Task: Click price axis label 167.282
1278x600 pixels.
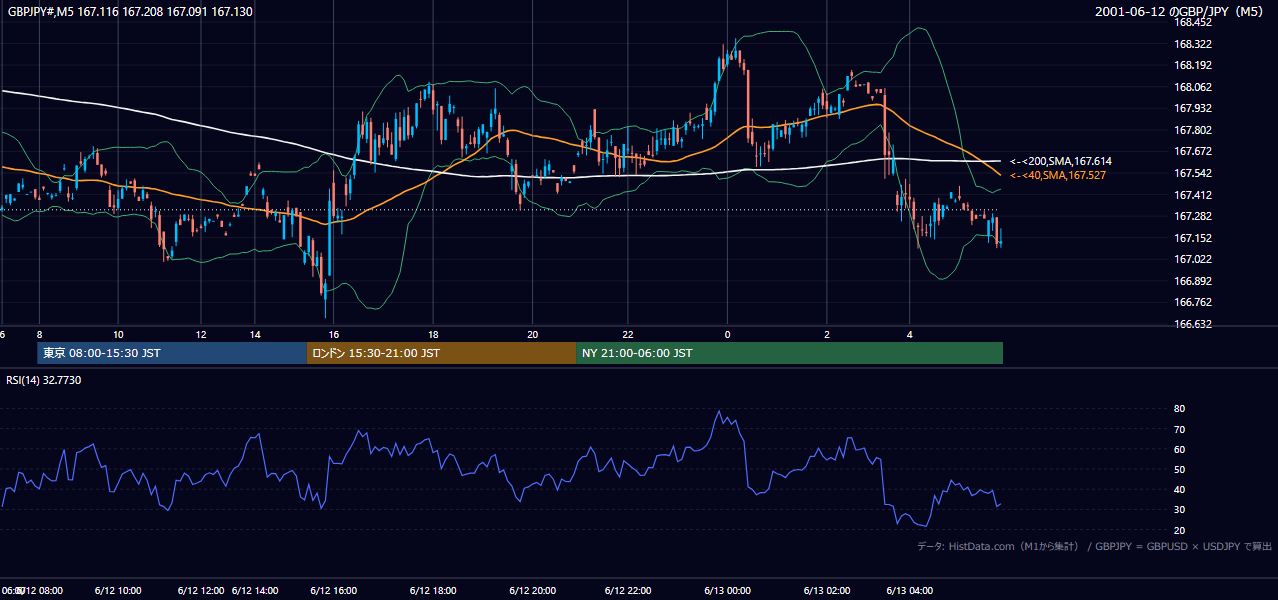Action: (1192, 216)
